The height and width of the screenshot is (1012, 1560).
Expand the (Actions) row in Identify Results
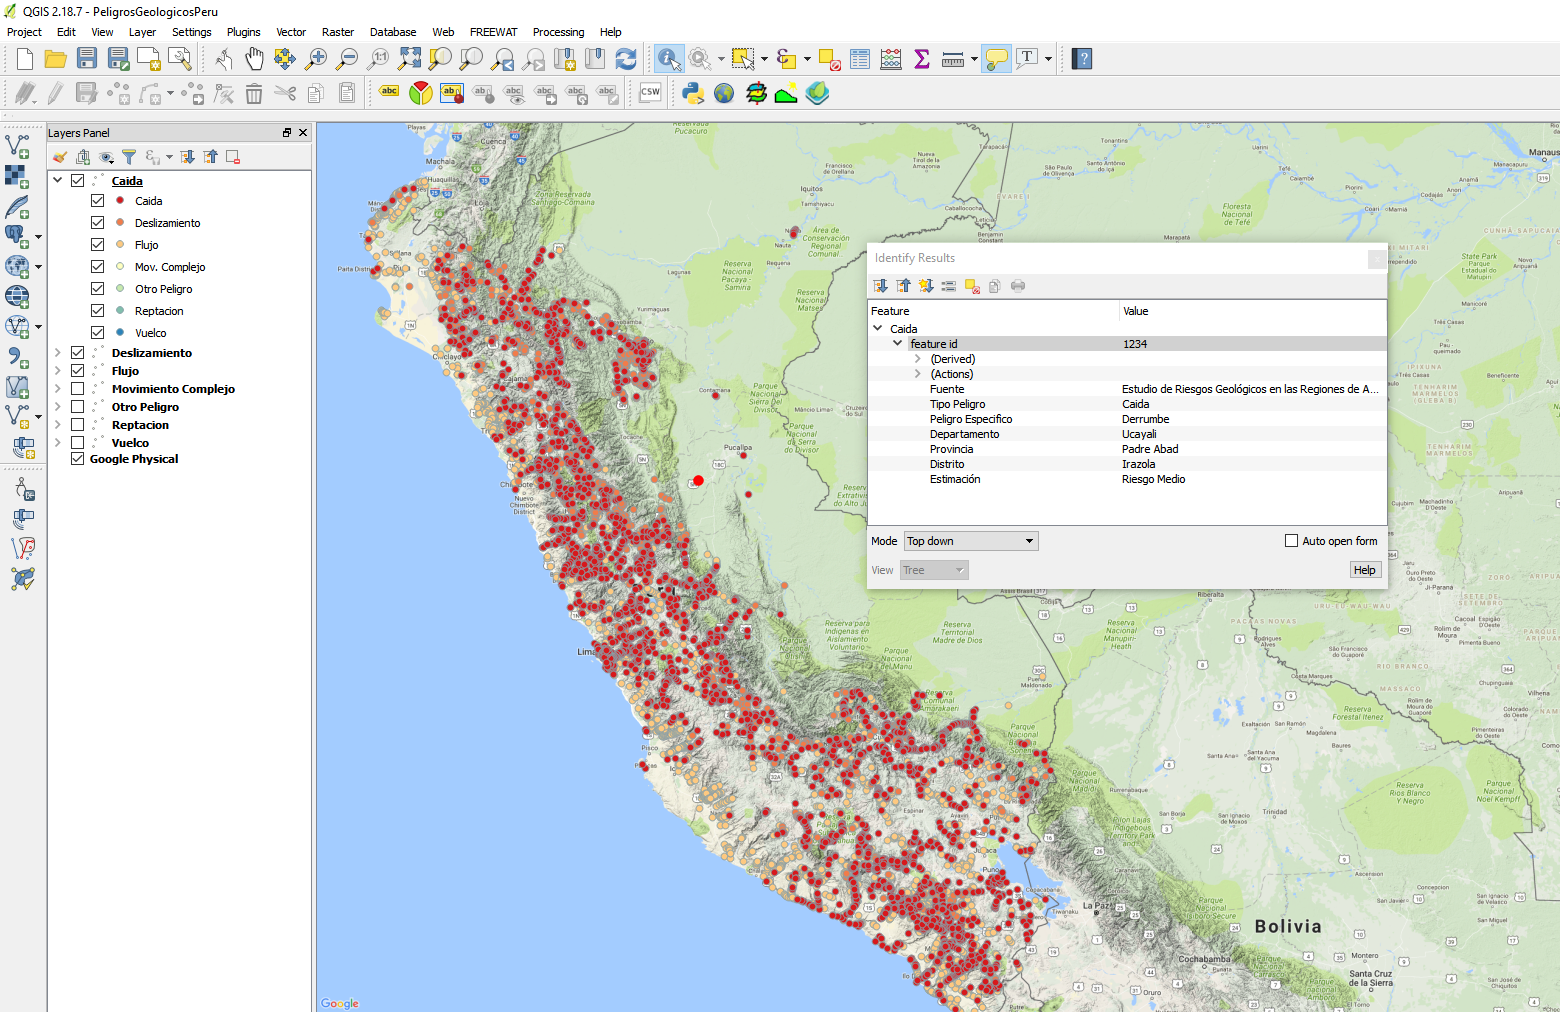(x=918, y=374)
